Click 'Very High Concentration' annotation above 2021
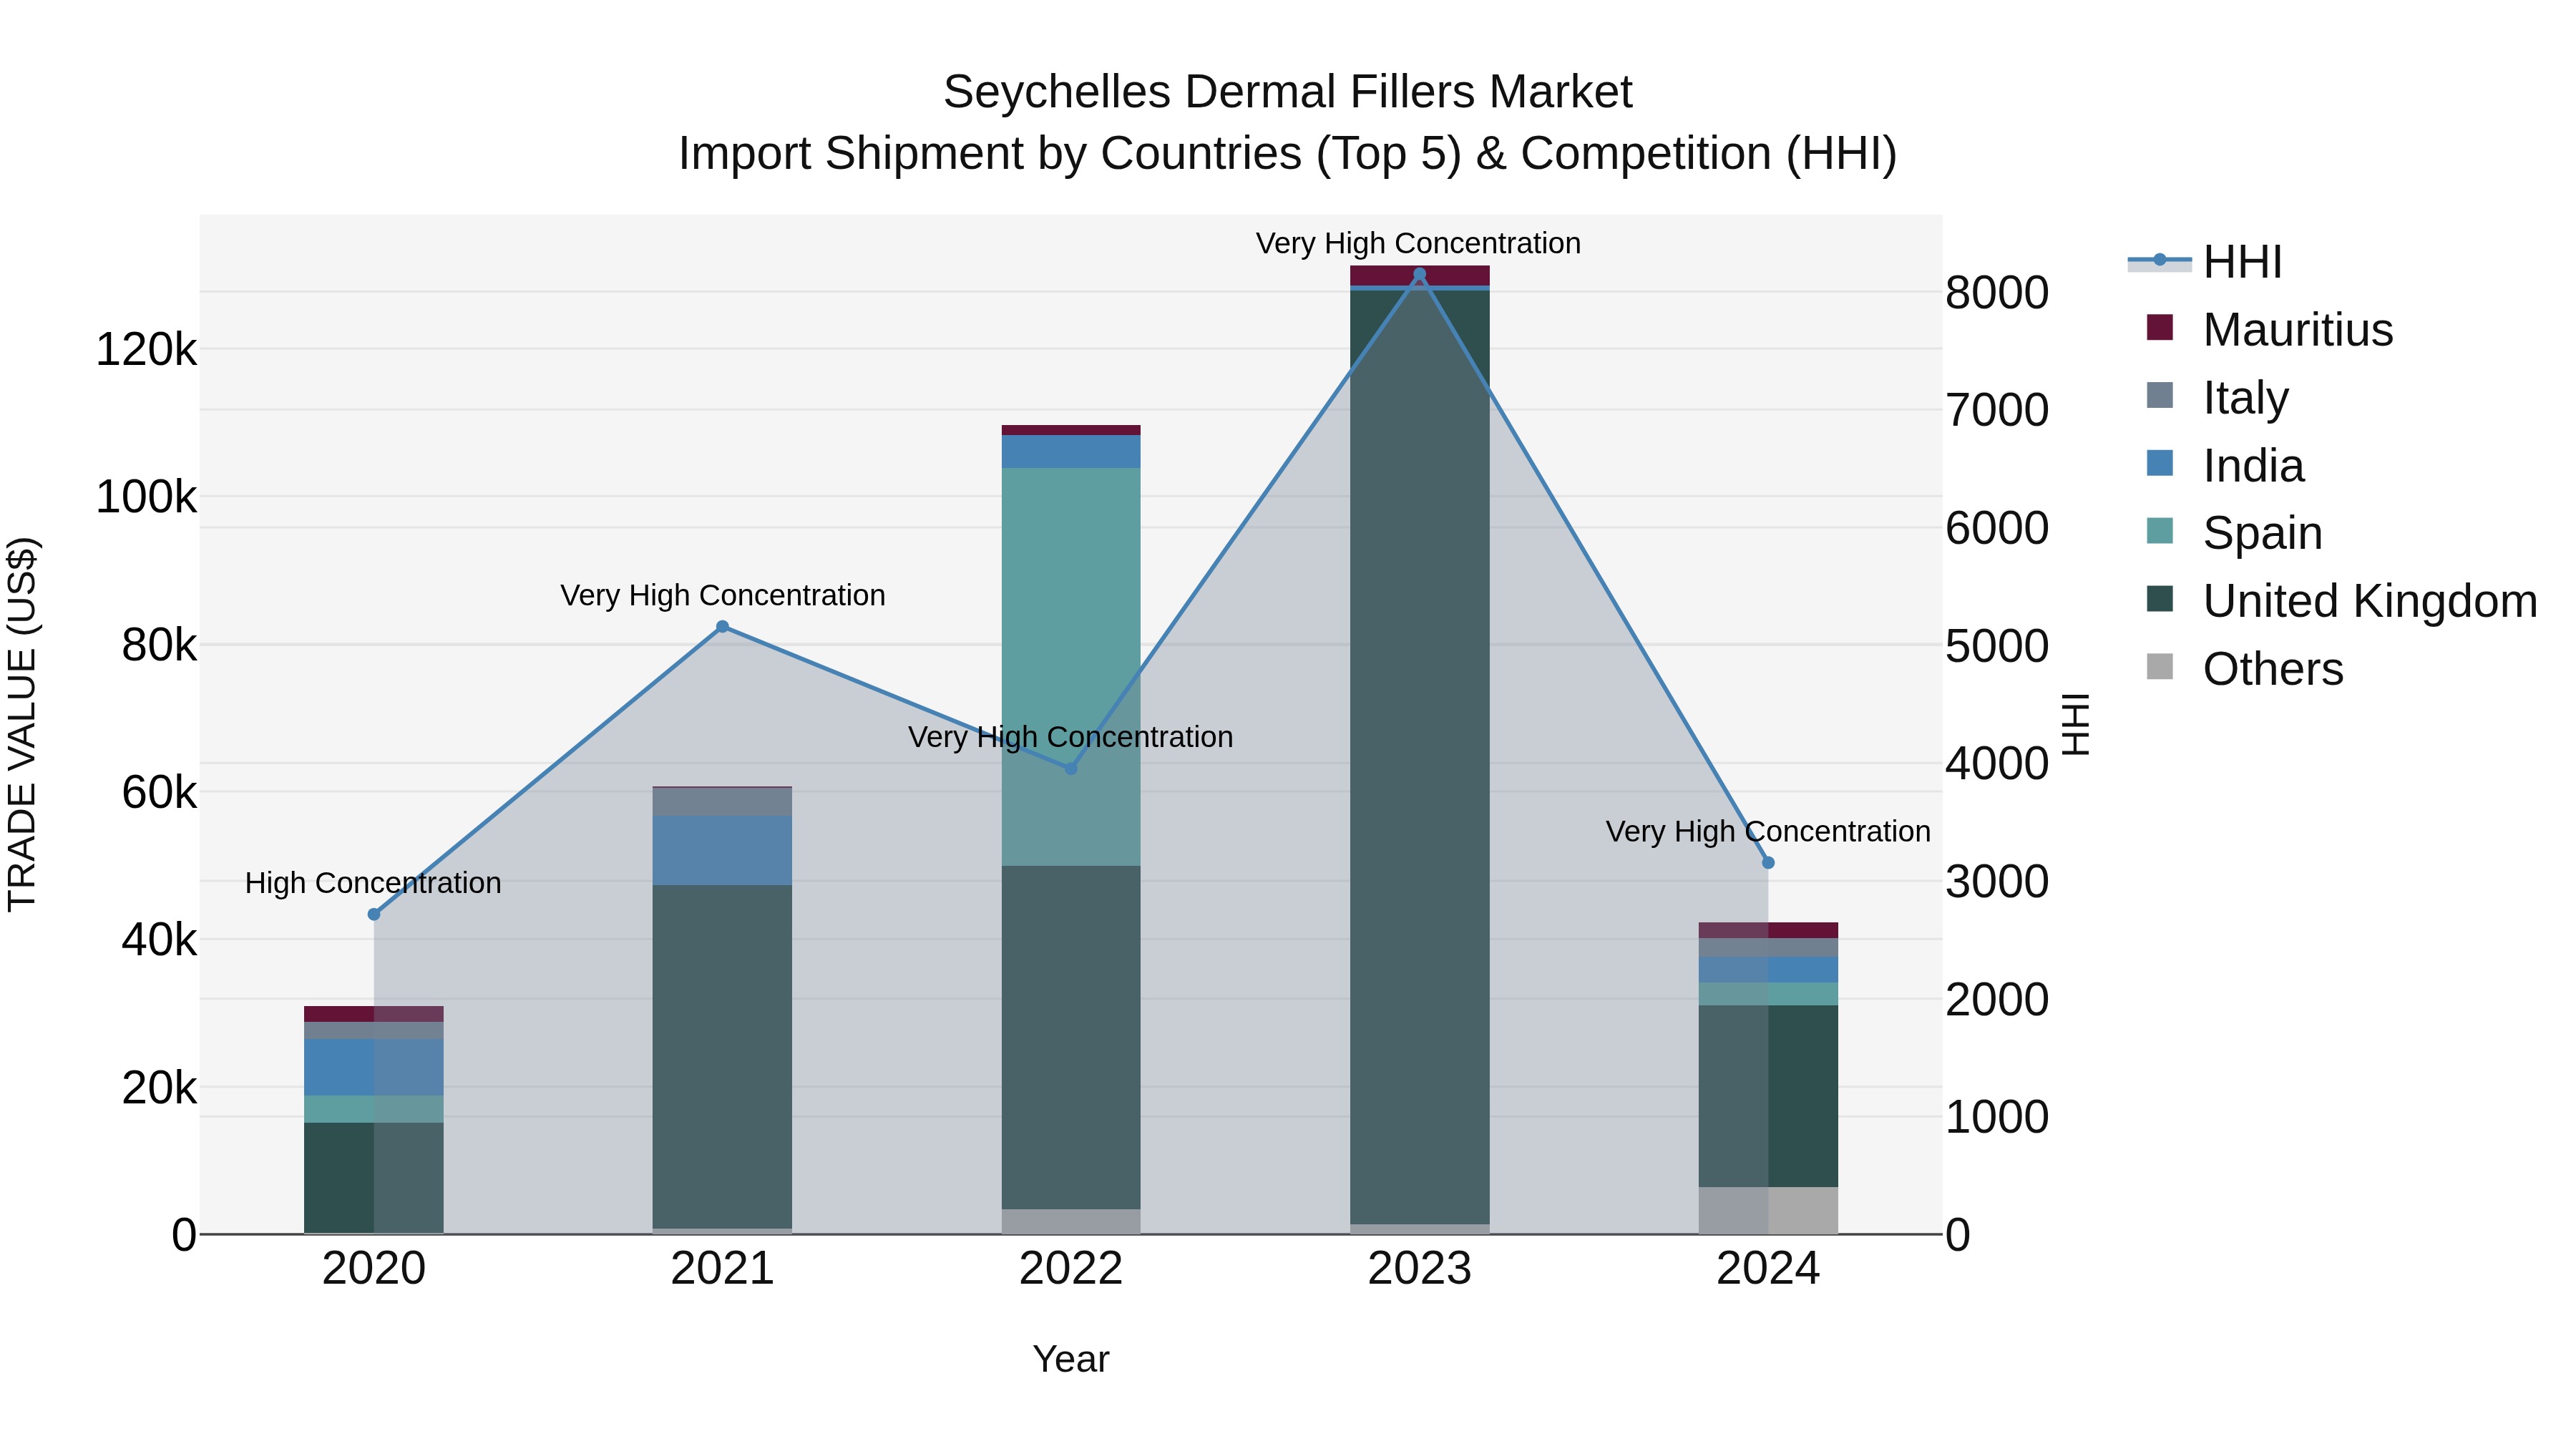Viewport: 2576px width, 1449px height. (722, 595)
